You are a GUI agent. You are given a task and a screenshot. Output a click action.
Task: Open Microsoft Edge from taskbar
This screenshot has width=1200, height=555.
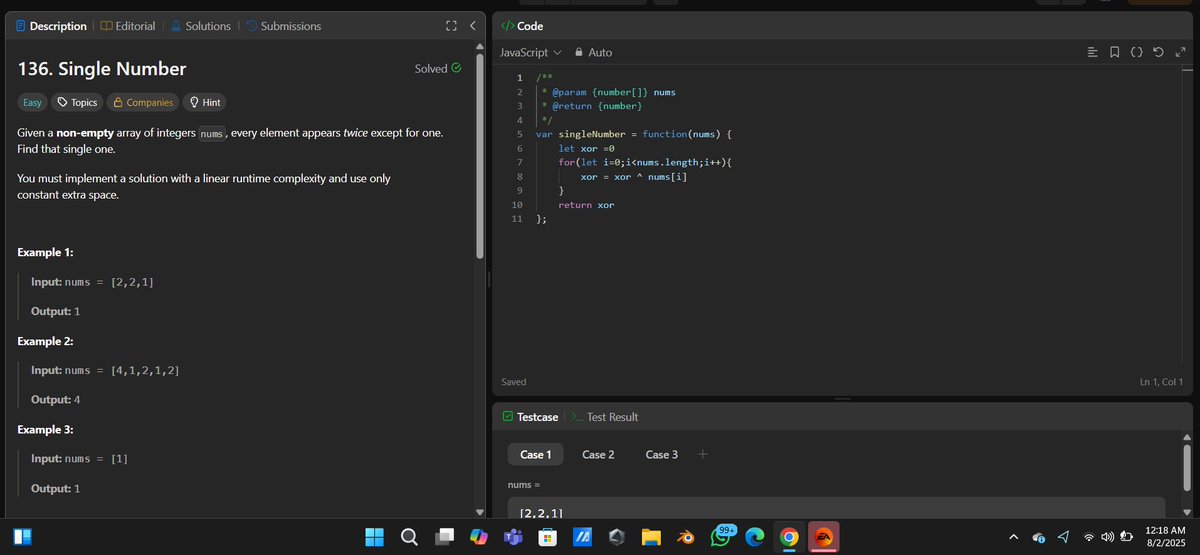tap(755, 537)
